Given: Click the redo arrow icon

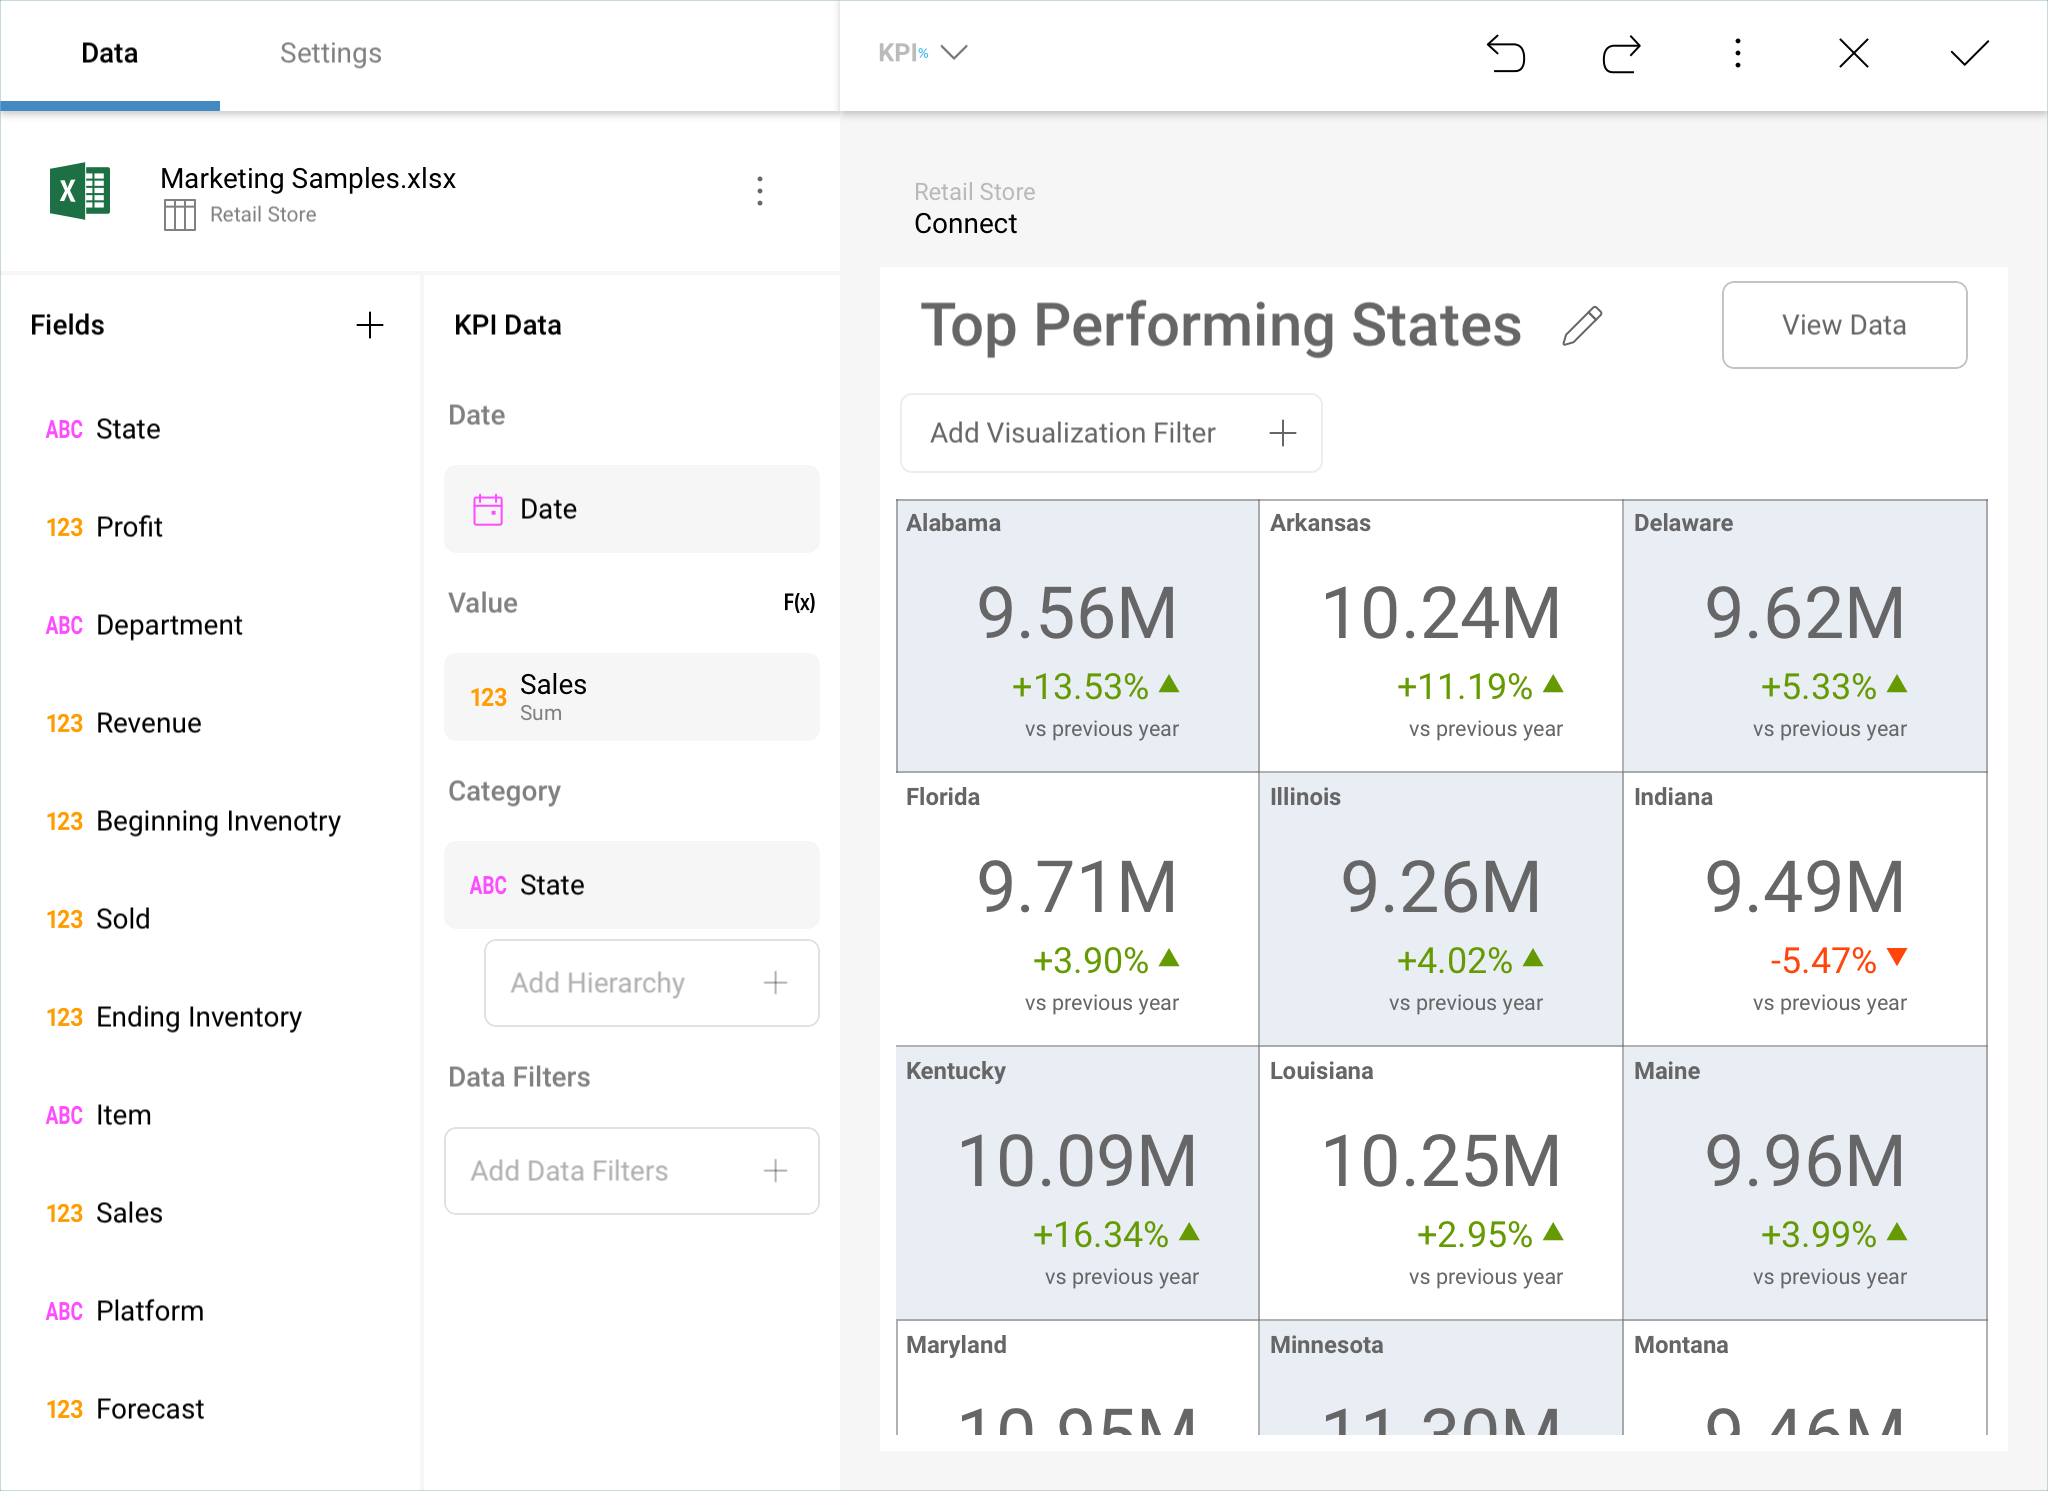Looking at the screenshot, I should [x=1621, y=54].
